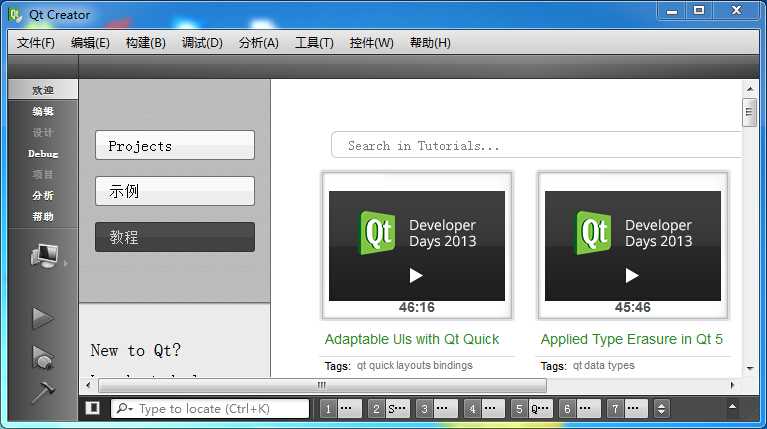Screen dimensions: 767x429
Task: Select the 教程 tutorials page
Action: [x=175, y=237]
